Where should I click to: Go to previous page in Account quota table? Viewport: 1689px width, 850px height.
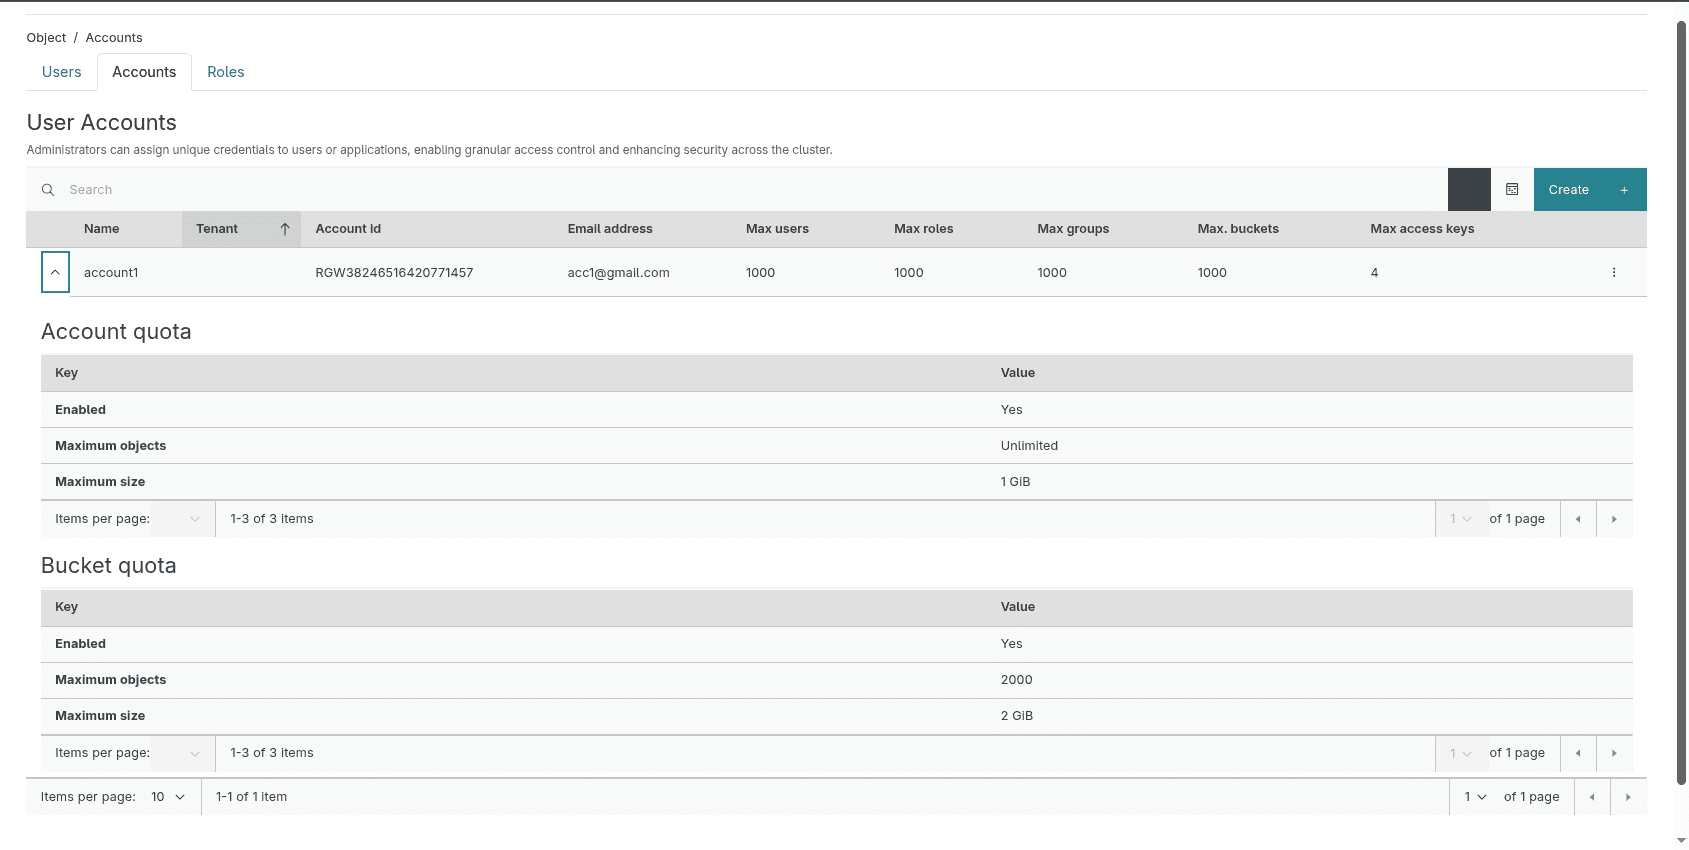click(1578, 519)
